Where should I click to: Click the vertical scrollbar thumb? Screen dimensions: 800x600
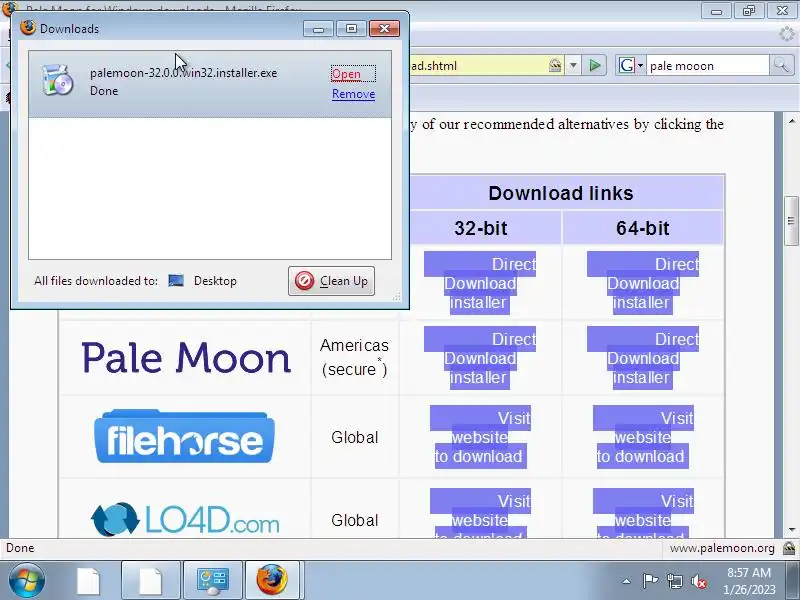pos(791,220)
